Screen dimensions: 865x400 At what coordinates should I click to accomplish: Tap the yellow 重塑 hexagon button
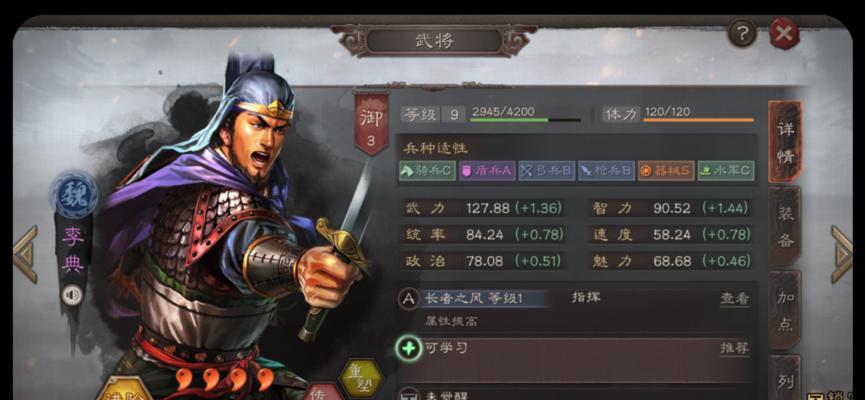coord(360,378)
